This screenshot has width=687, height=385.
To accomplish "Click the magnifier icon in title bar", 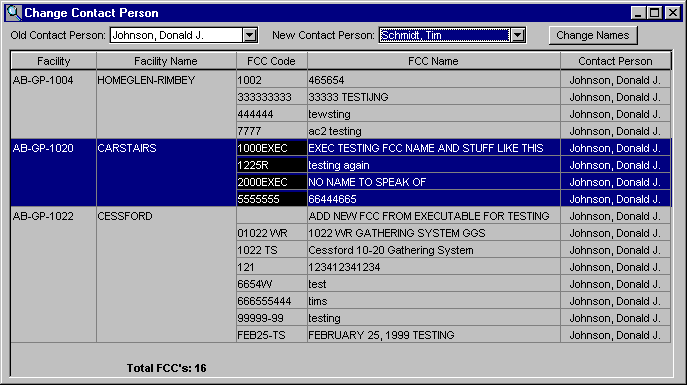I will tap(14, 13).
